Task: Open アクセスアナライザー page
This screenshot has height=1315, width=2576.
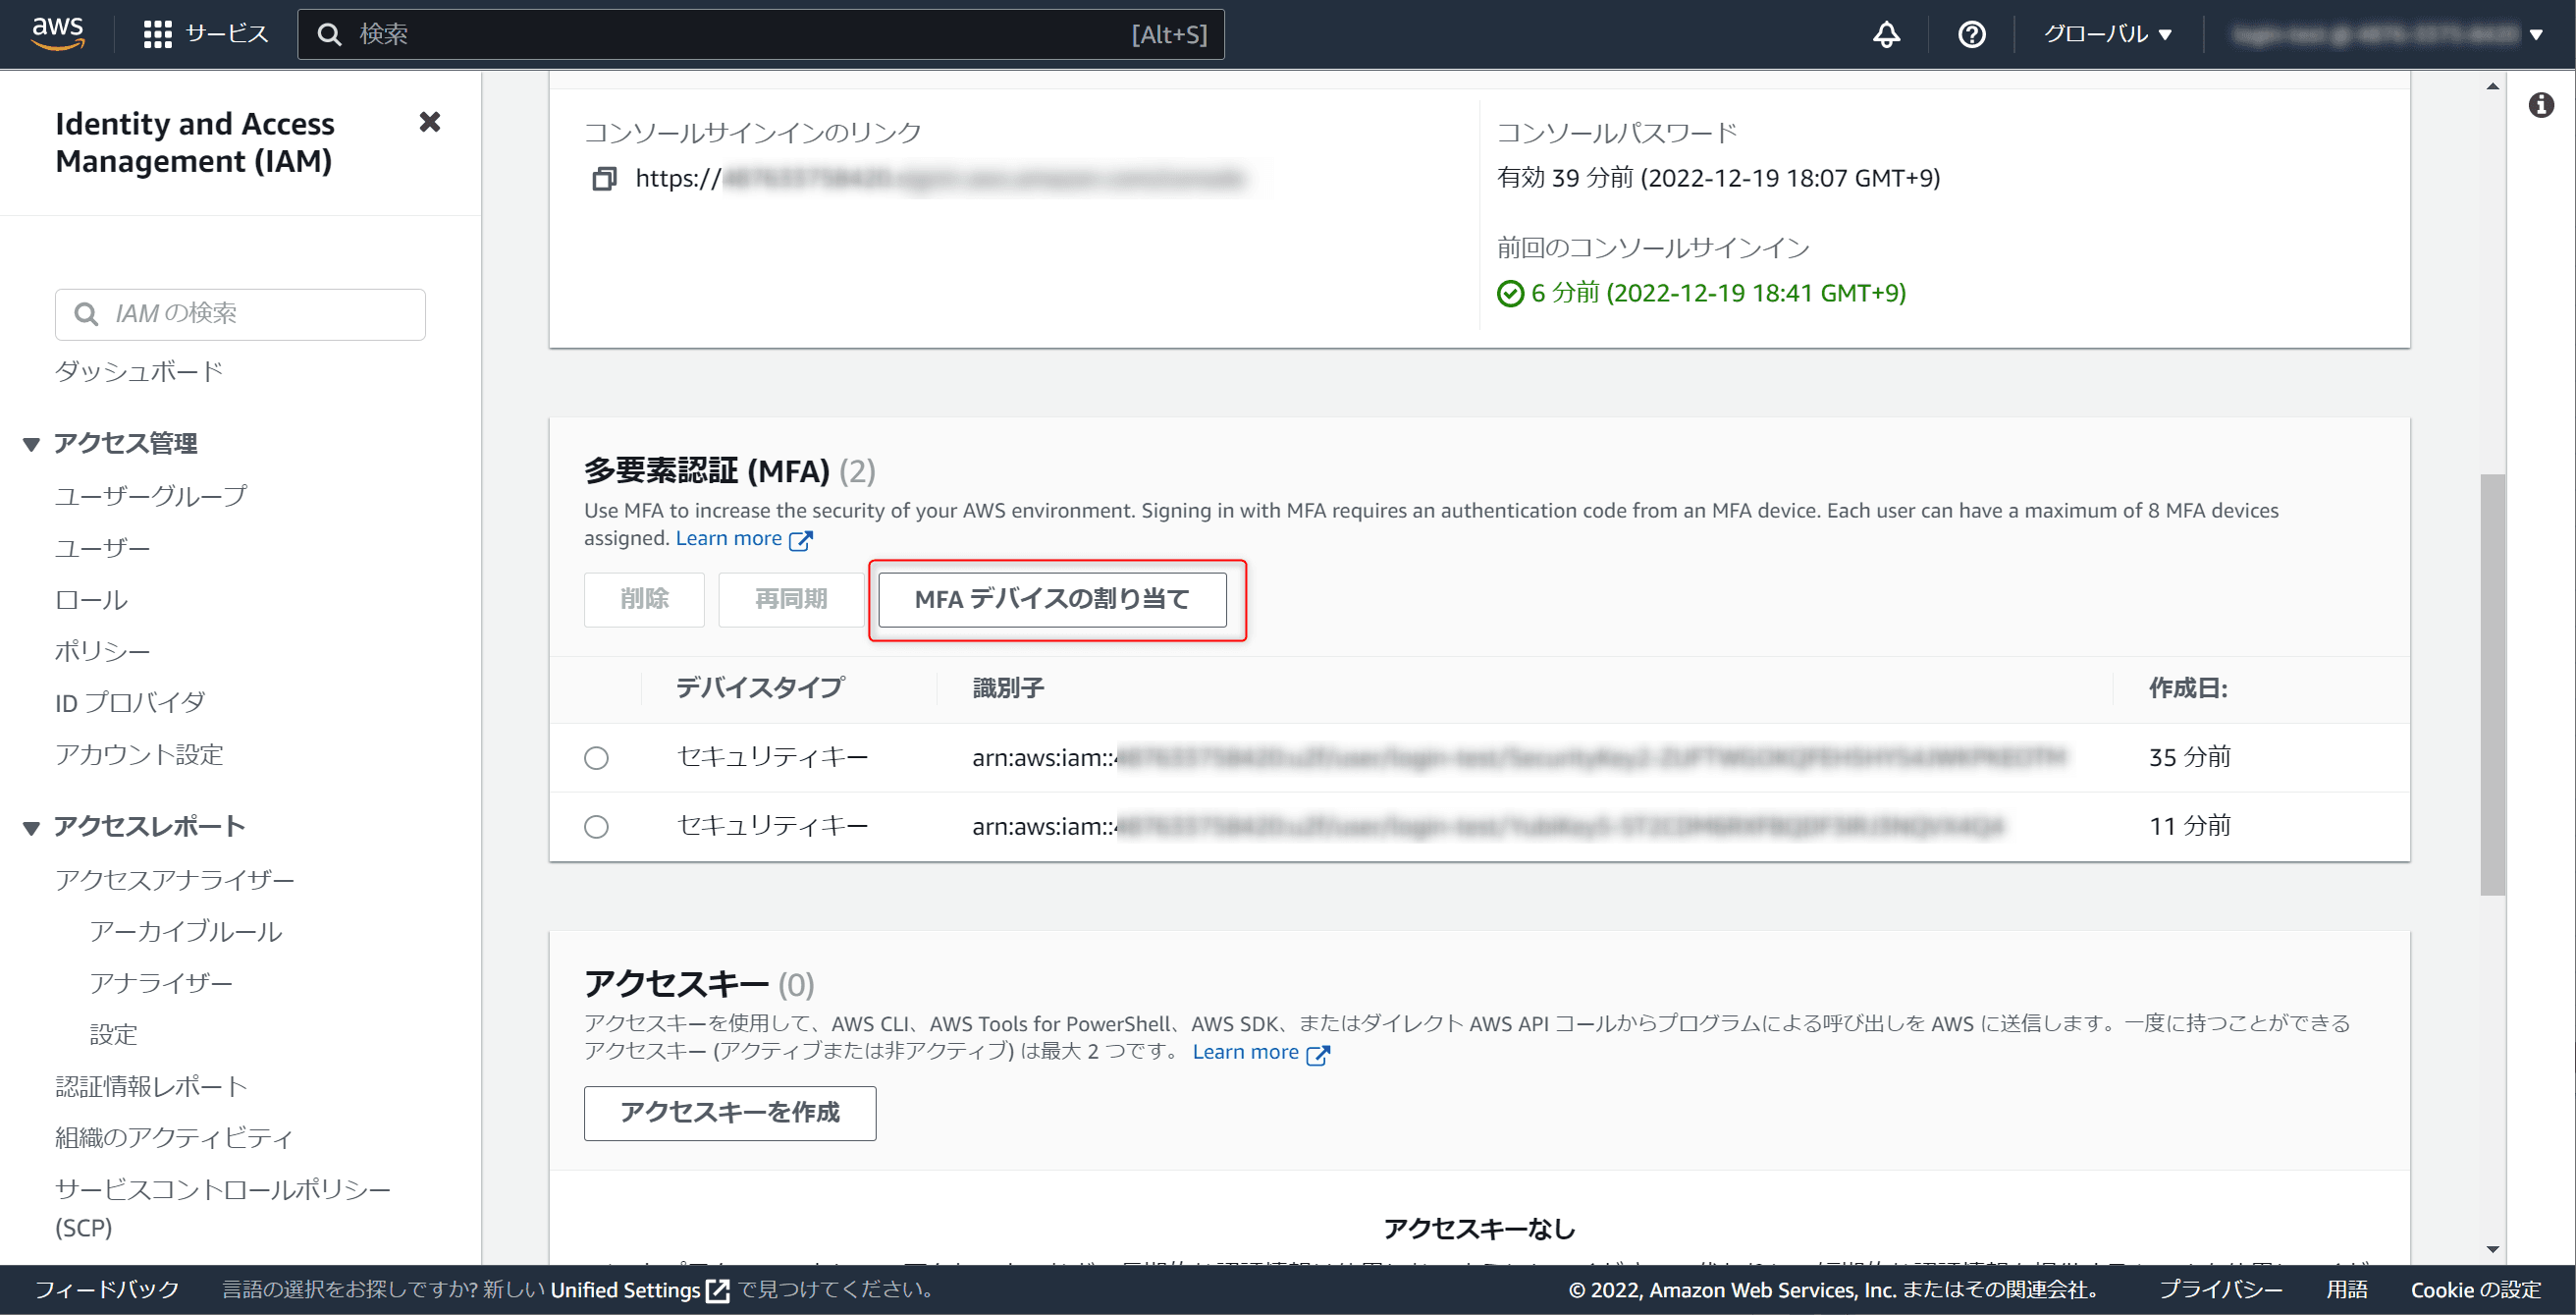Action: [175, 880]
